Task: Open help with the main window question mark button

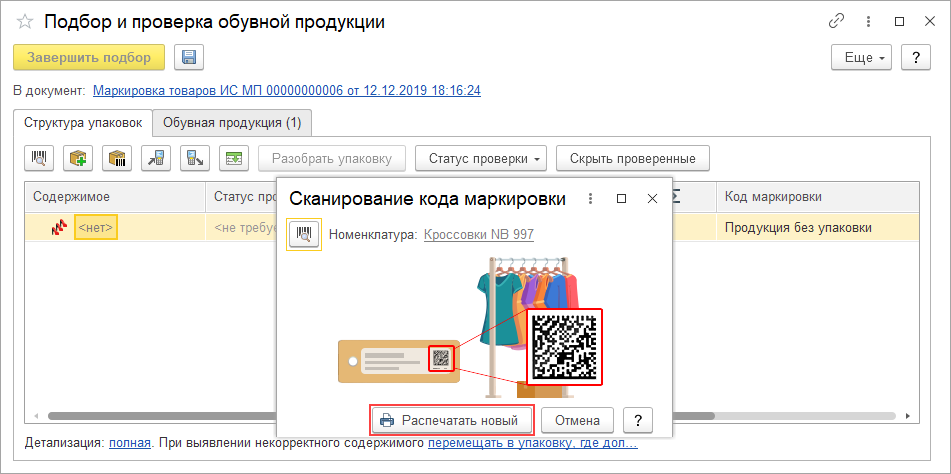Action: tap(916, 58)
